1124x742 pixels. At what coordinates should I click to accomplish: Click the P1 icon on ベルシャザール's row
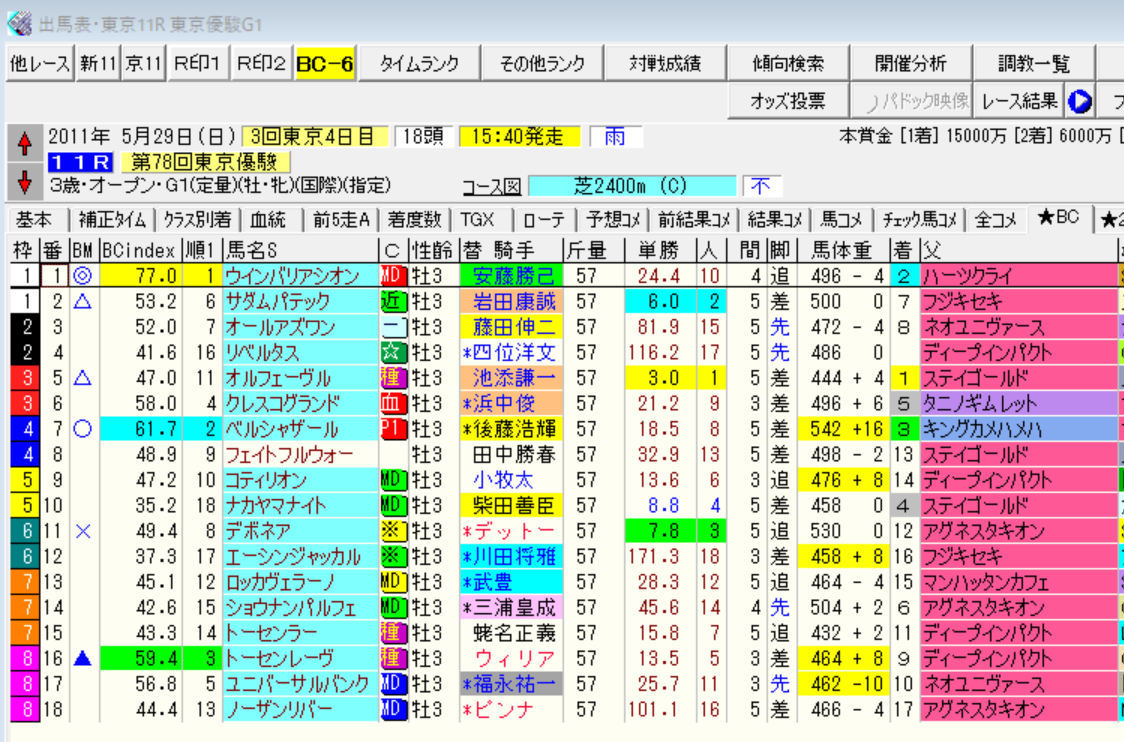click(393, 429)
